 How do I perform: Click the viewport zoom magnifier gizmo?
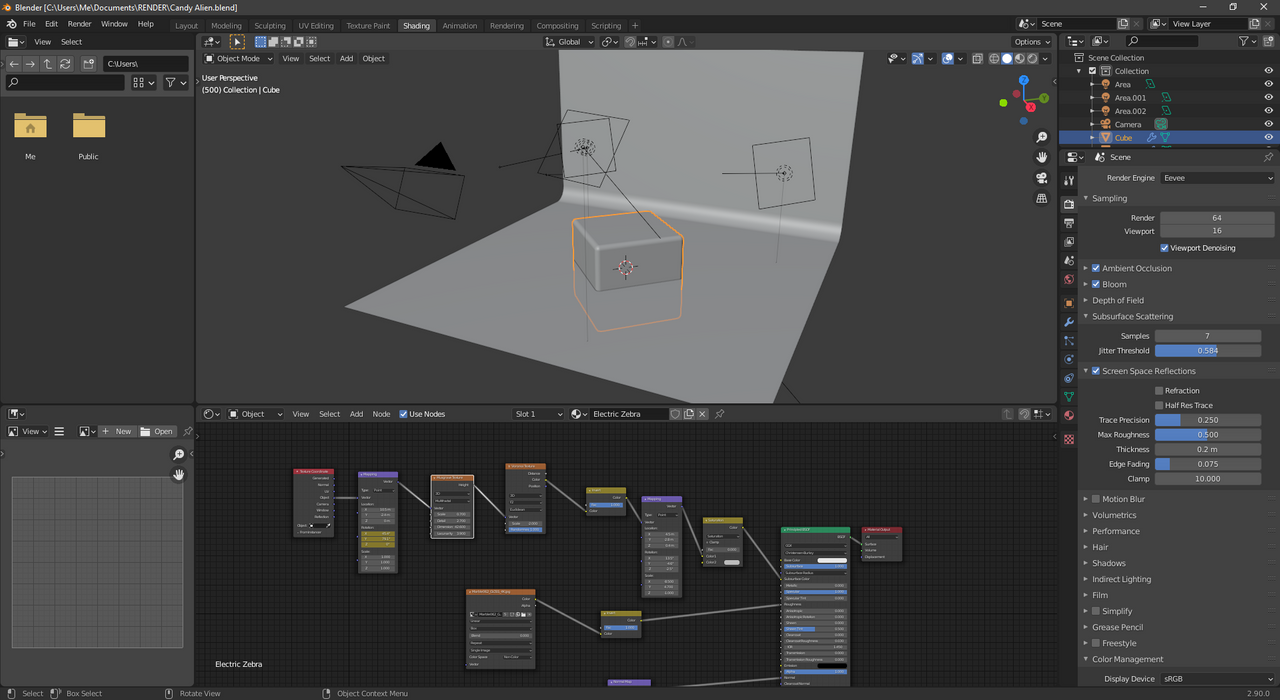click(1042, 137)
